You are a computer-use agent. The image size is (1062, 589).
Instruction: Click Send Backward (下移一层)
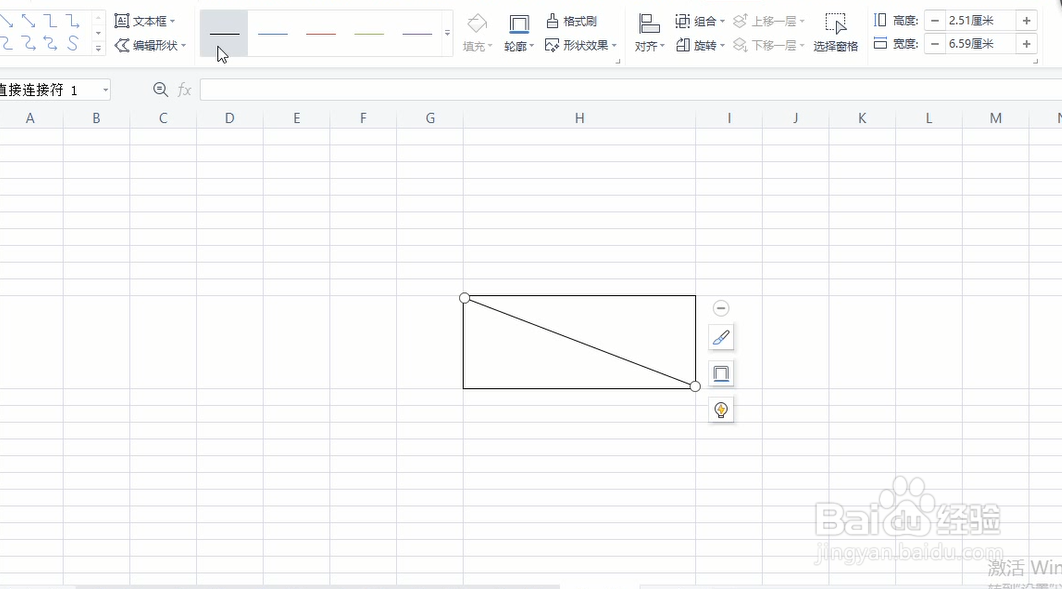(x=769, y=45)
